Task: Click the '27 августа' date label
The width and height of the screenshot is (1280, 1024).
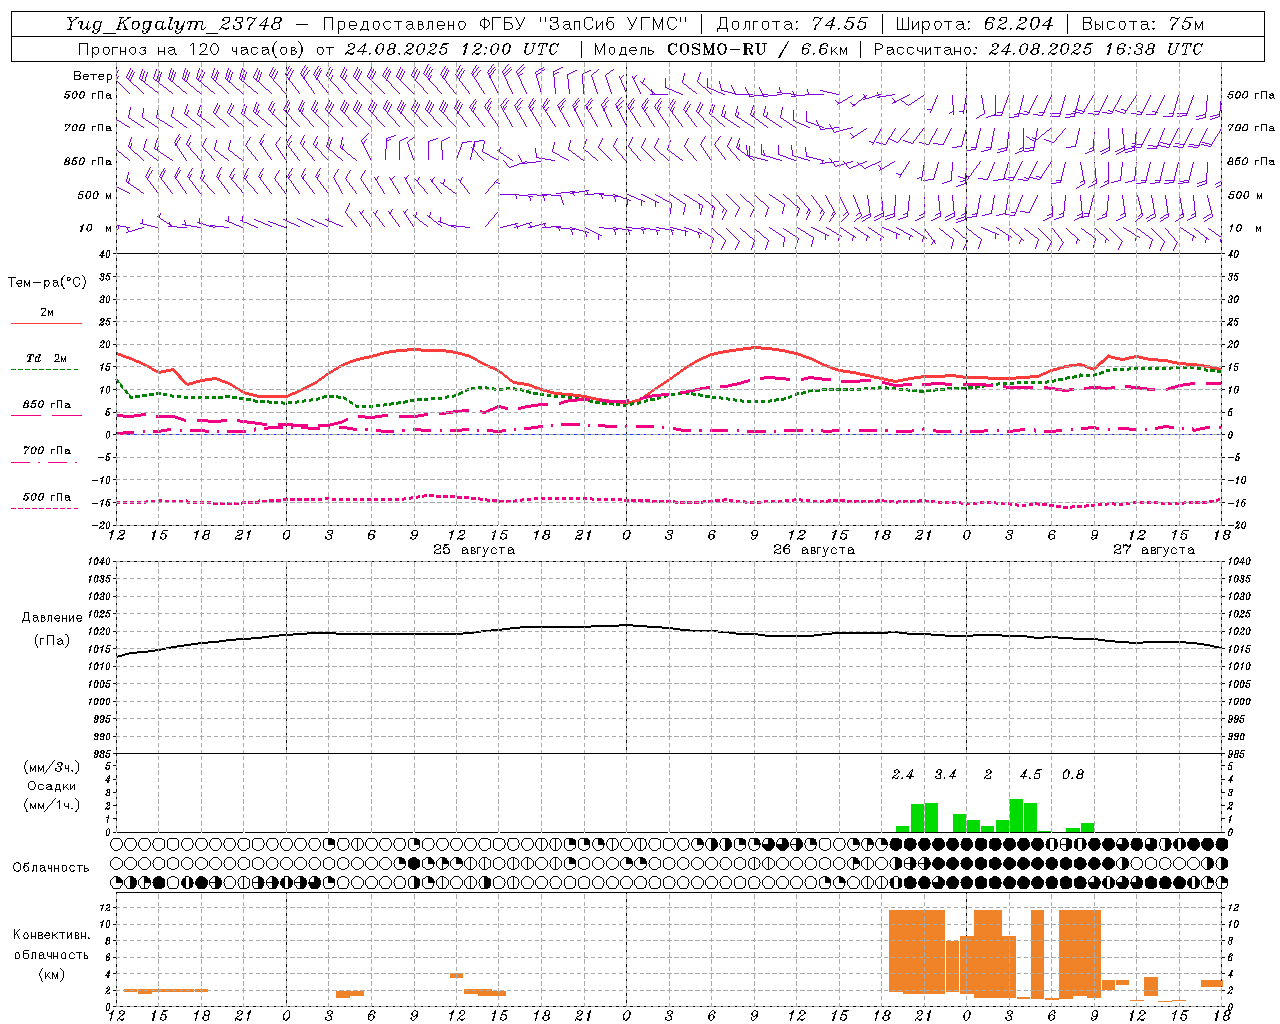Action: point(1154,550)
